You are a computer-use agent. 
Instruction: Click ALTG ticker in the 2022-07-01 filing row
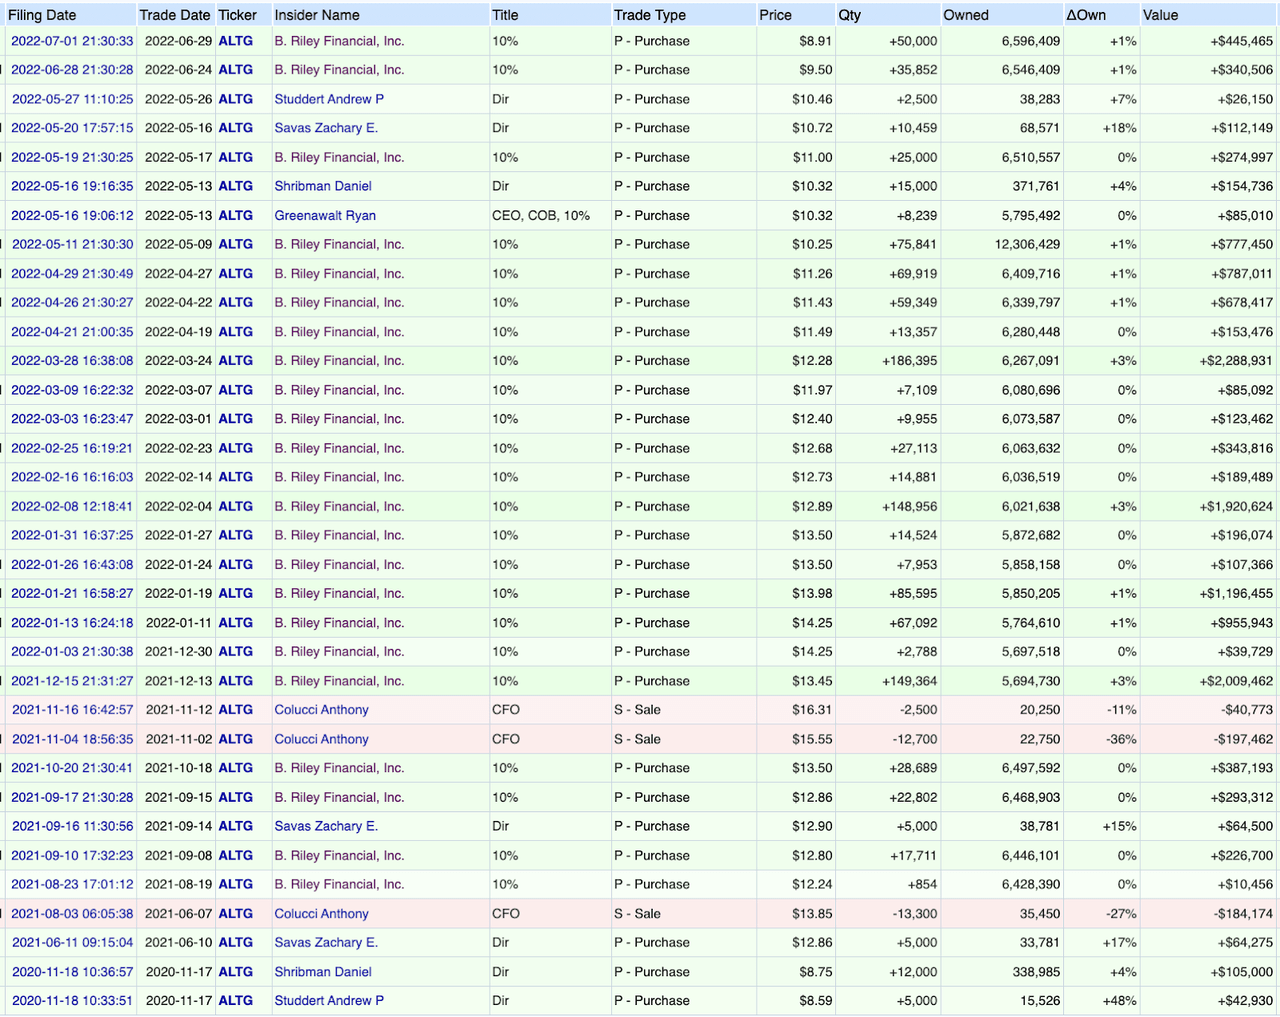[236, 41]
